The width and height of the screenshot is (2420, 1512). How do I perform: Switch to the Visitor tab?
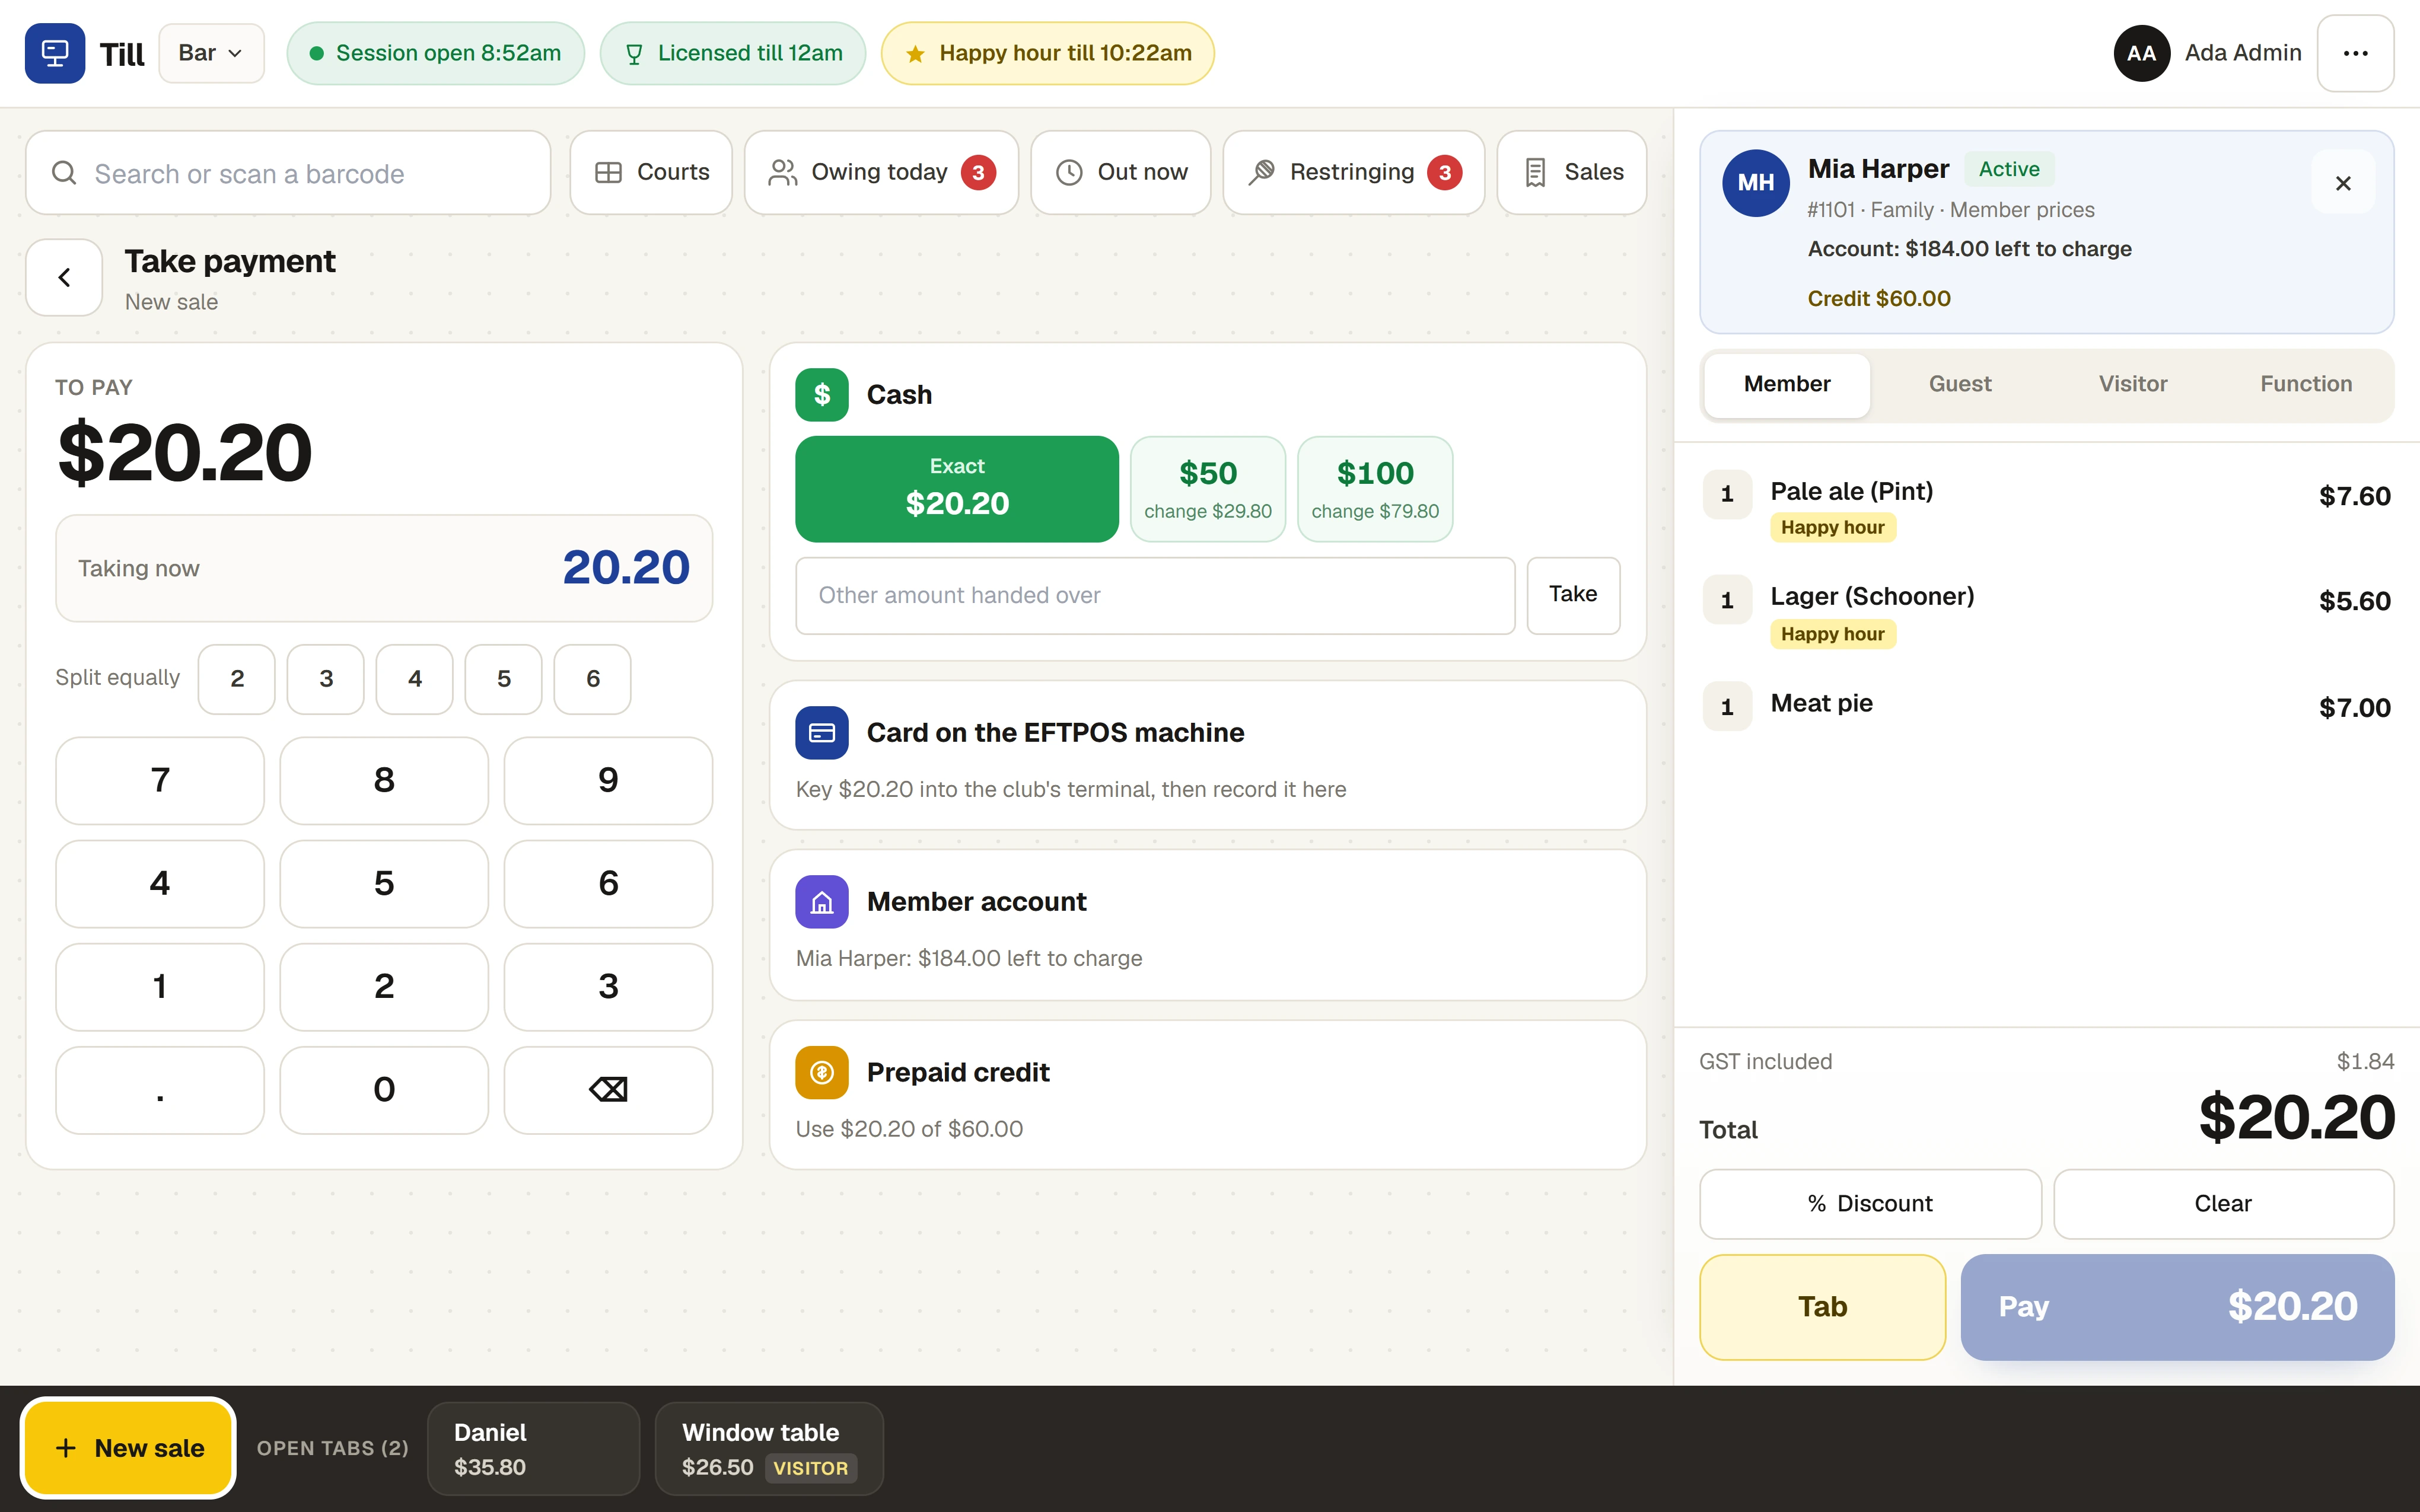(2133, 384)
